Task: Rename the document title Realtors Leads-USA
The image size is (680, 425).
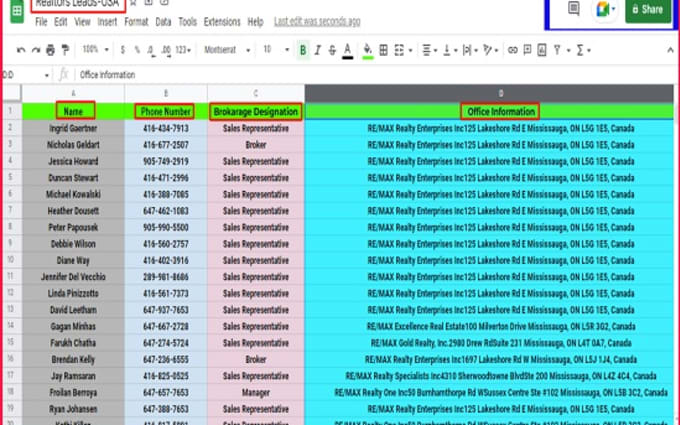Action: pyautogui.click(x=78, y=4)
